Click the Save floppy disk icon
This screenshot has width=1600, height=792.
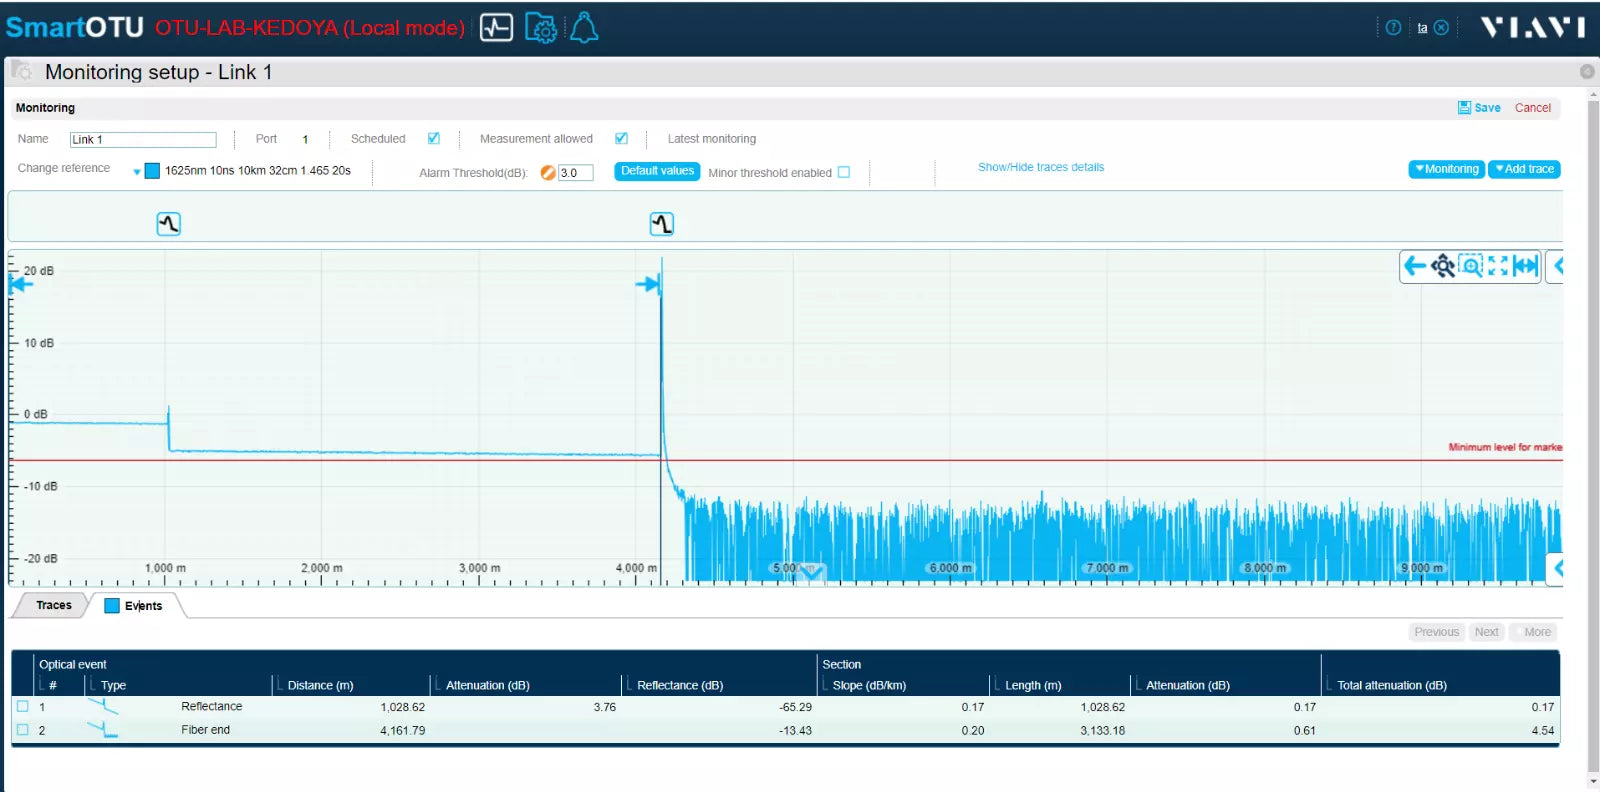click(1464, 107)
